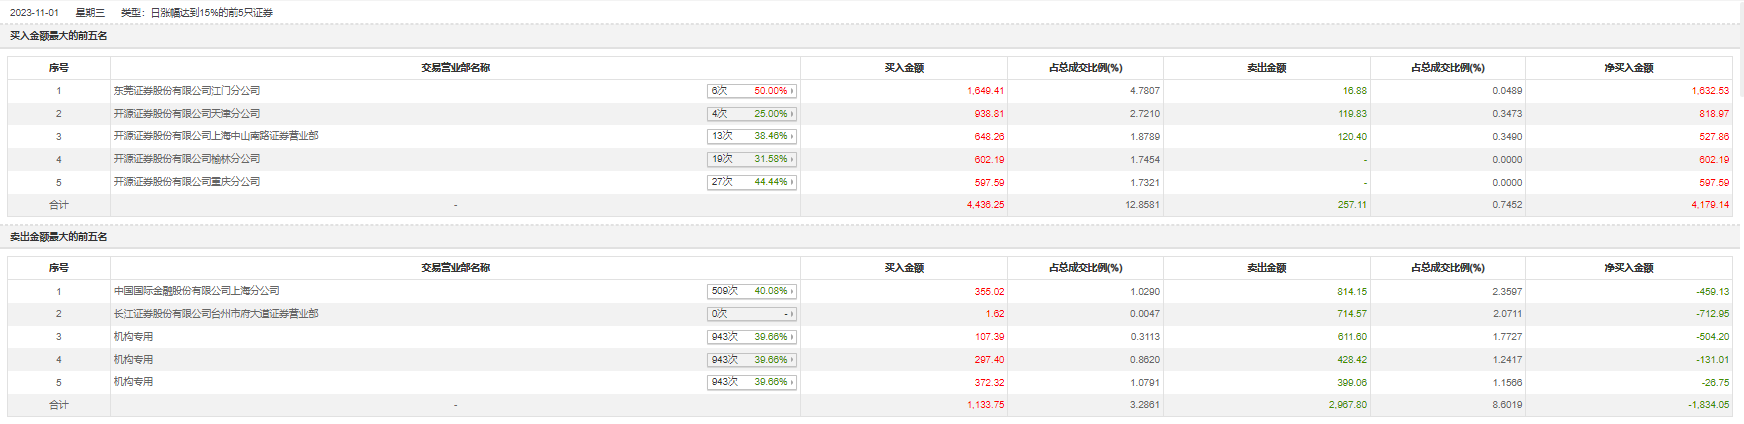Expand the 27次 44.44% stats box
This screenshot has height=424, width=1744.
752,182
